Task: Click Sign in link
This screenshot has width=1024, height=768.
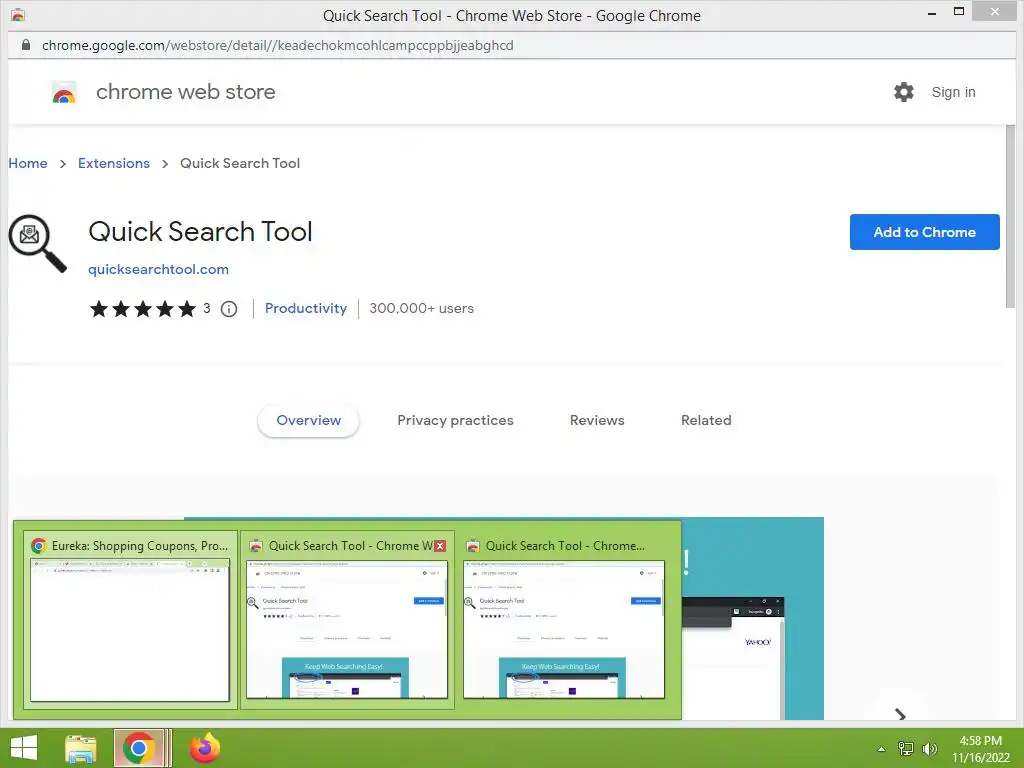Action: (953, 92)
